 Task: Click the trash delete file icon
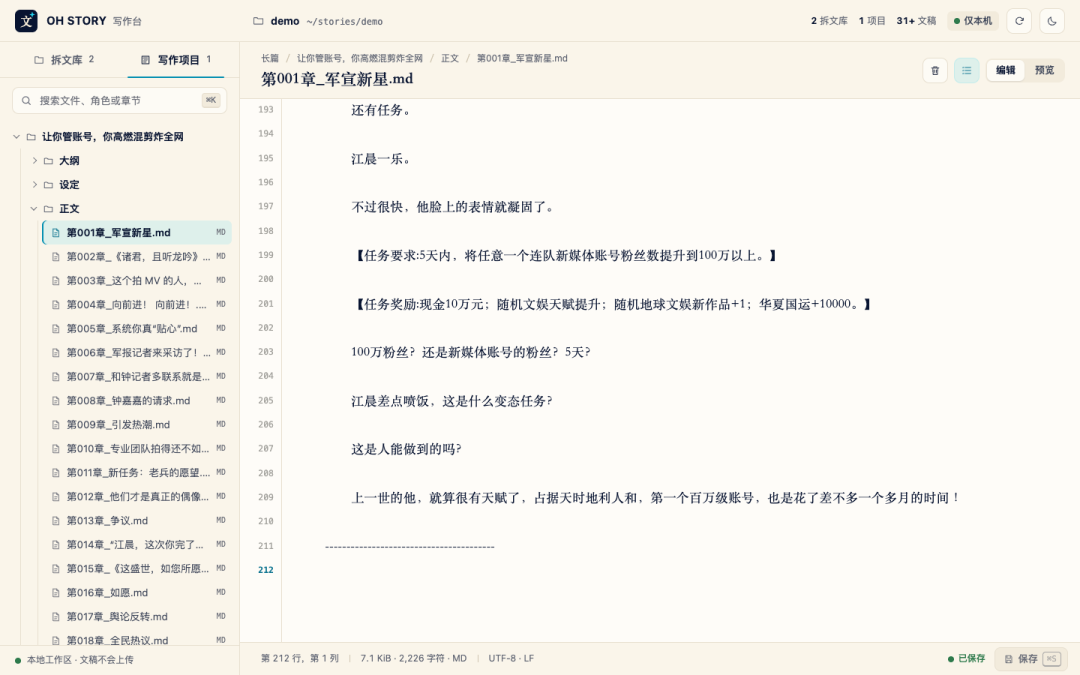tap(935, 70)
